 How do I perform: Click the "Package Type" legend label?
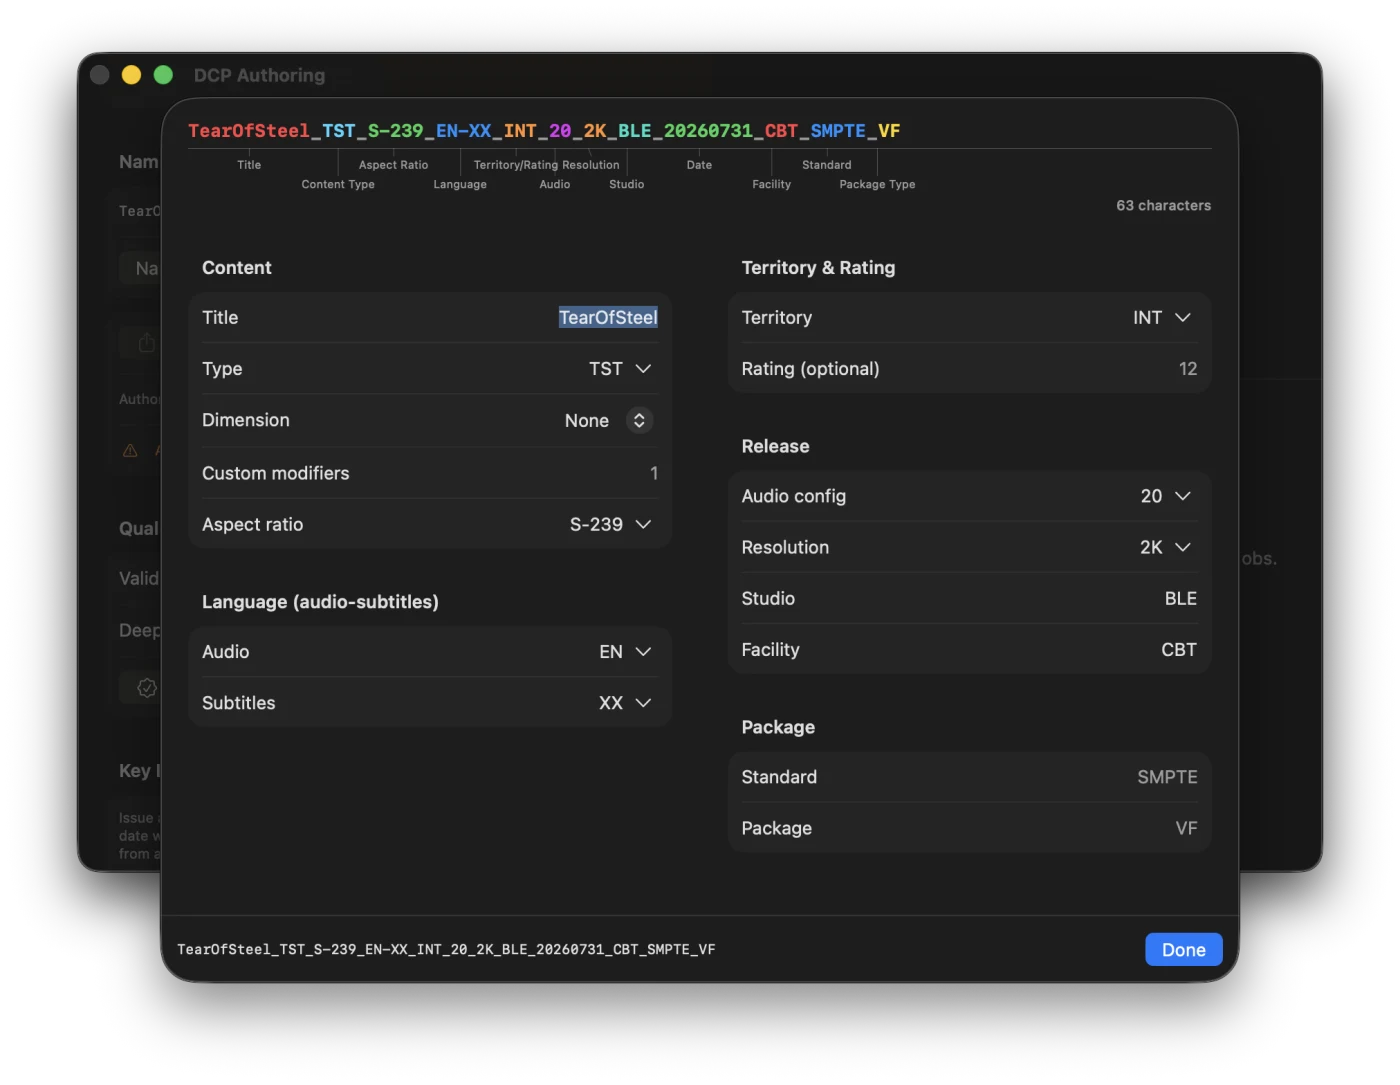tap(877, 185)
